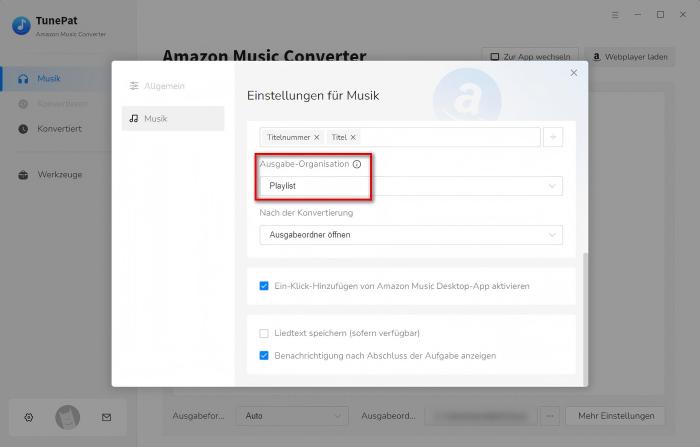The width and height of the screenshot is (700, 447).
Task: Click the settings gear icon in the sidebar
Action: click(29, 417)
